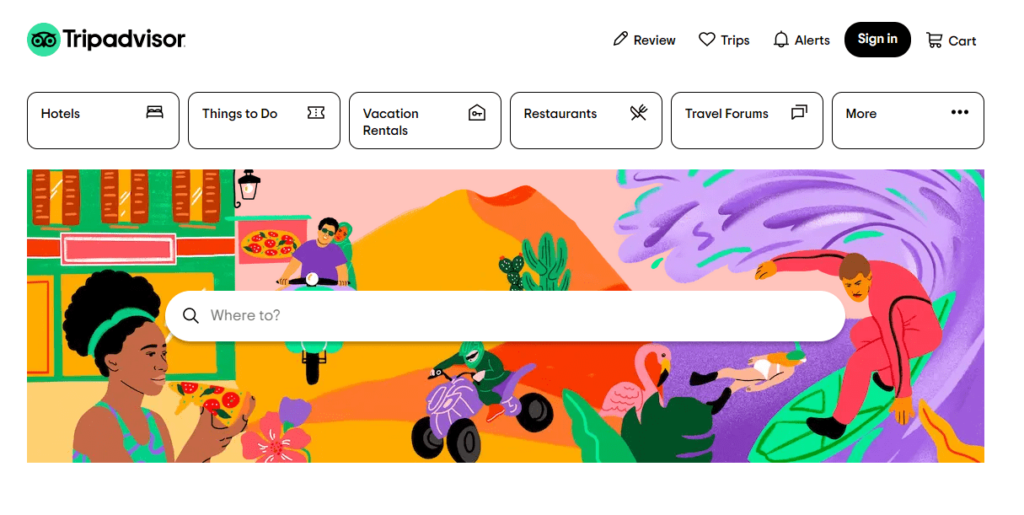
Task: Open the Review link text
Action: tap(654, 40)
